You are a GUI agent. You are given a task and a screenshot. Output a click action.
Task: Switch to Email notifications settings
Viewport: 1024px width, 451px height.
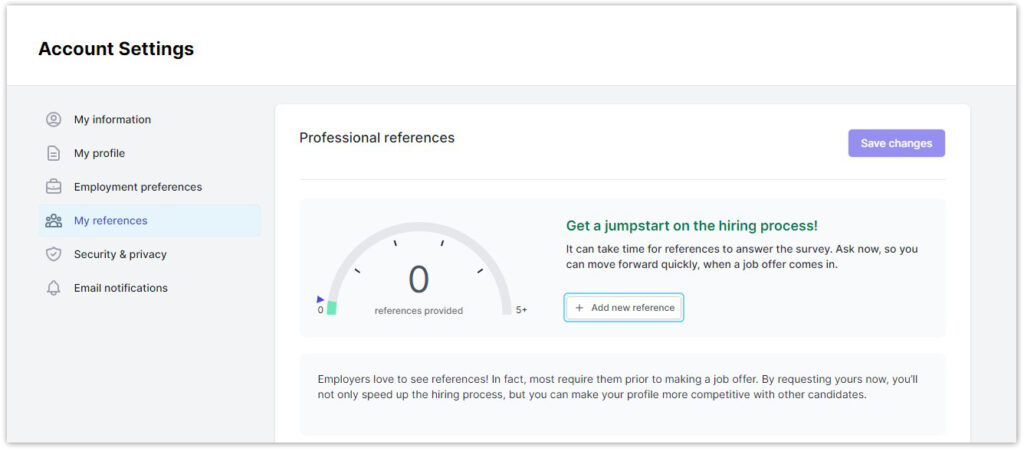120,288
